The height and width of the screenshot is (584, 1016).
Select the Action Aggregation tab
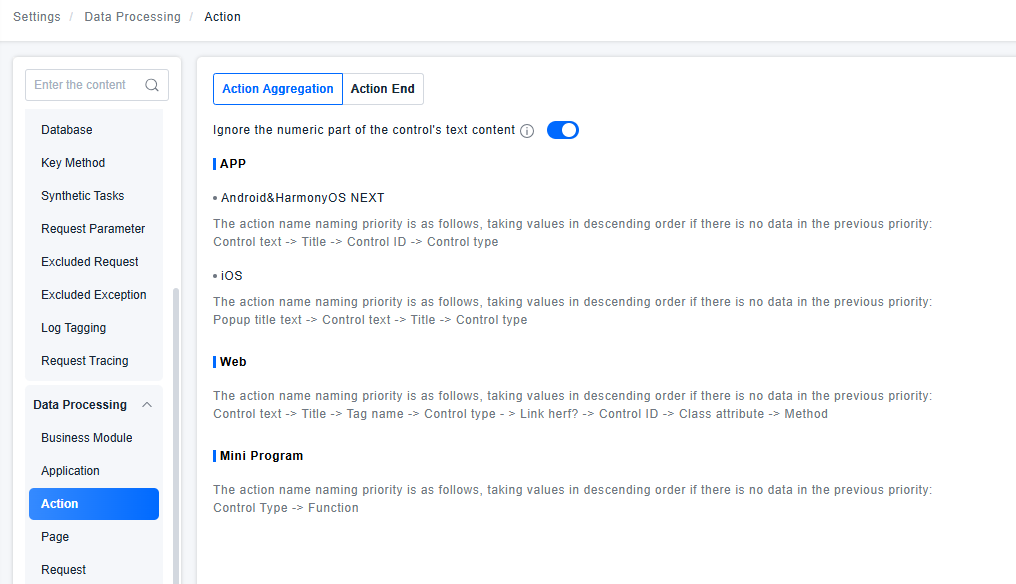[x=278, y=89]
